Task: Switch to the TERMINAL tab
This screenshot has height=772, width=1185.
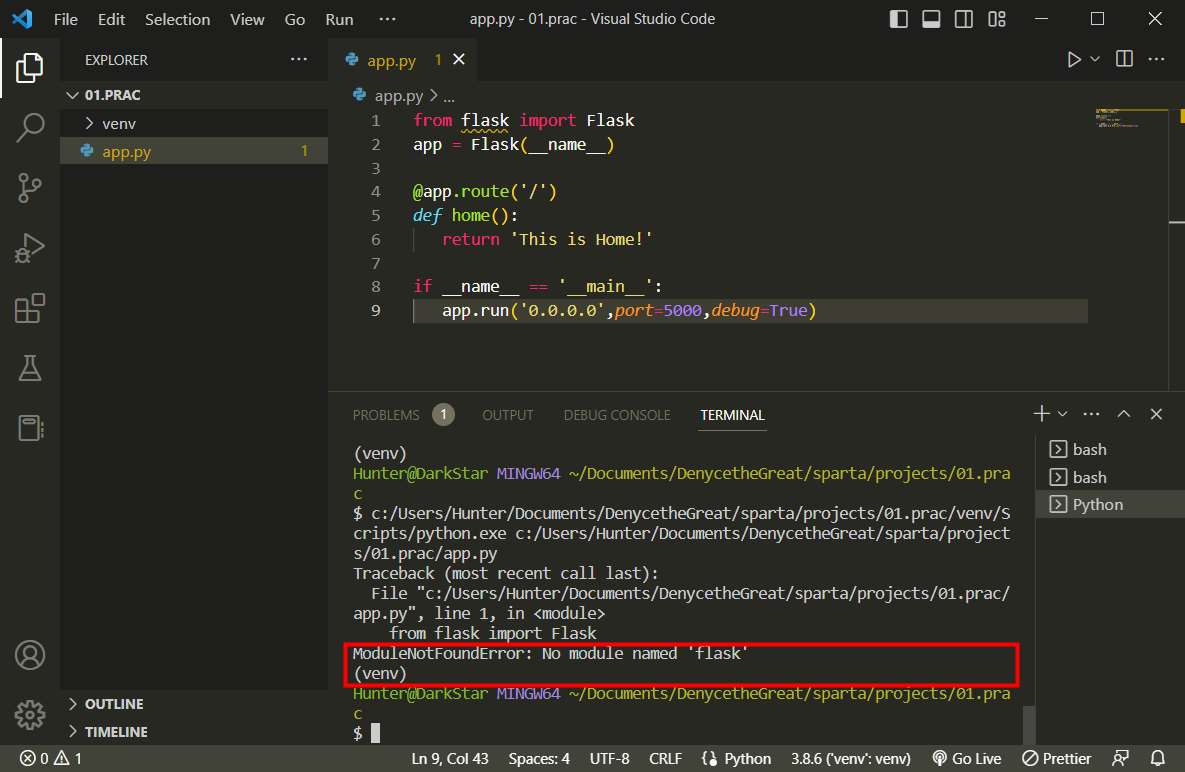Action: [x=732, y=415]
